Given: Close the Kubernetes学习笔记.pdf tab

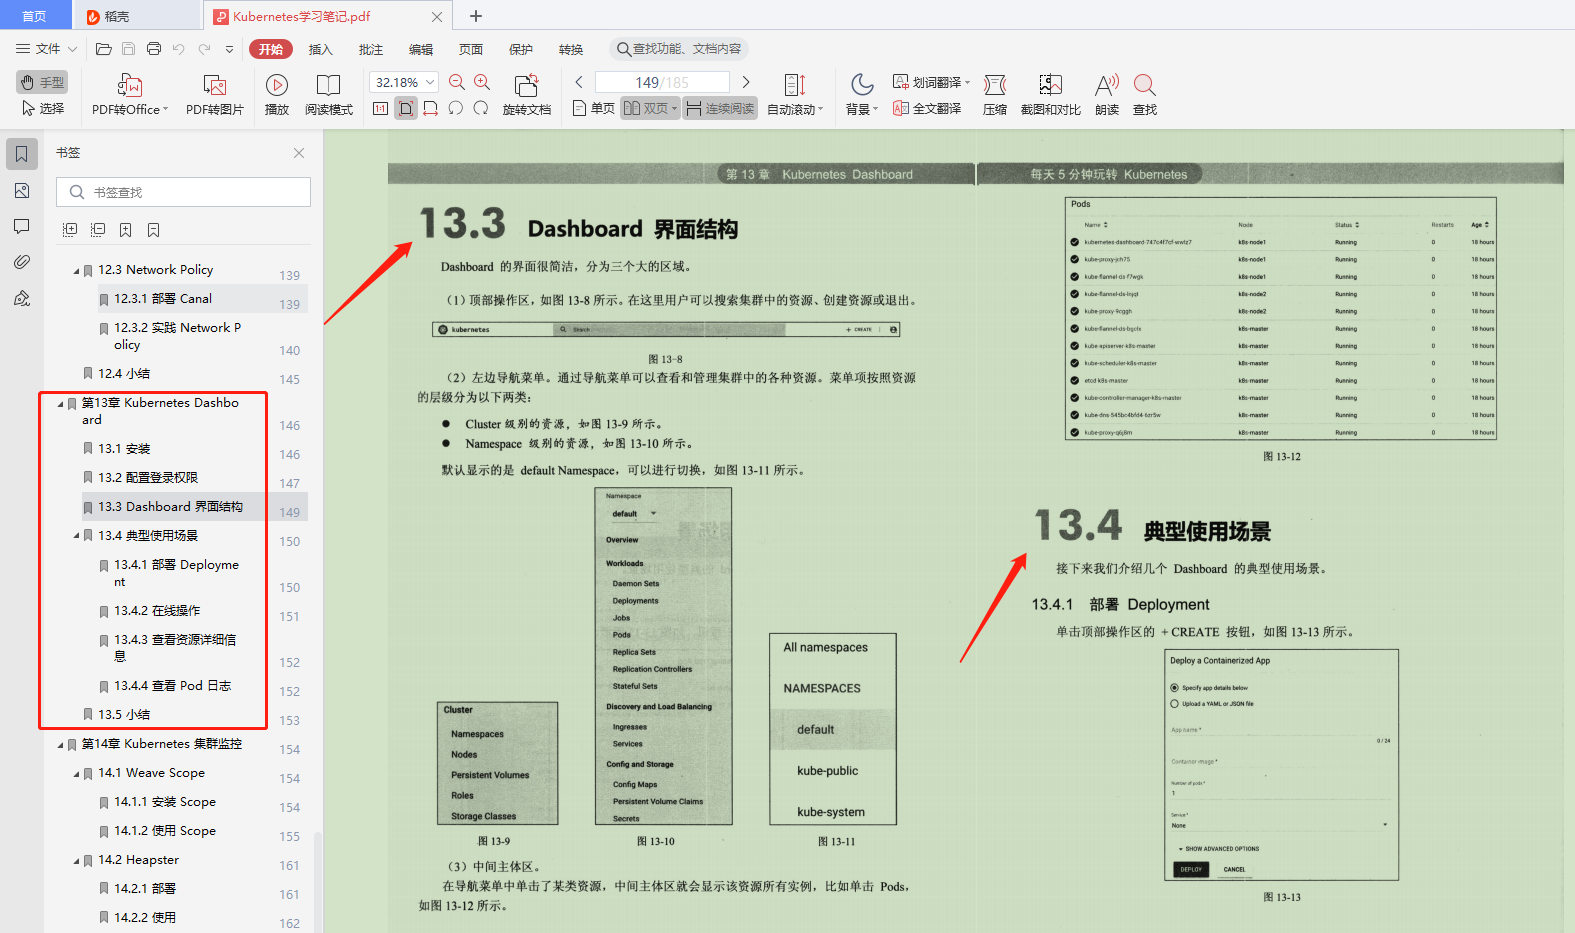Looking at the screenshot, I should [x=437, y=17].
